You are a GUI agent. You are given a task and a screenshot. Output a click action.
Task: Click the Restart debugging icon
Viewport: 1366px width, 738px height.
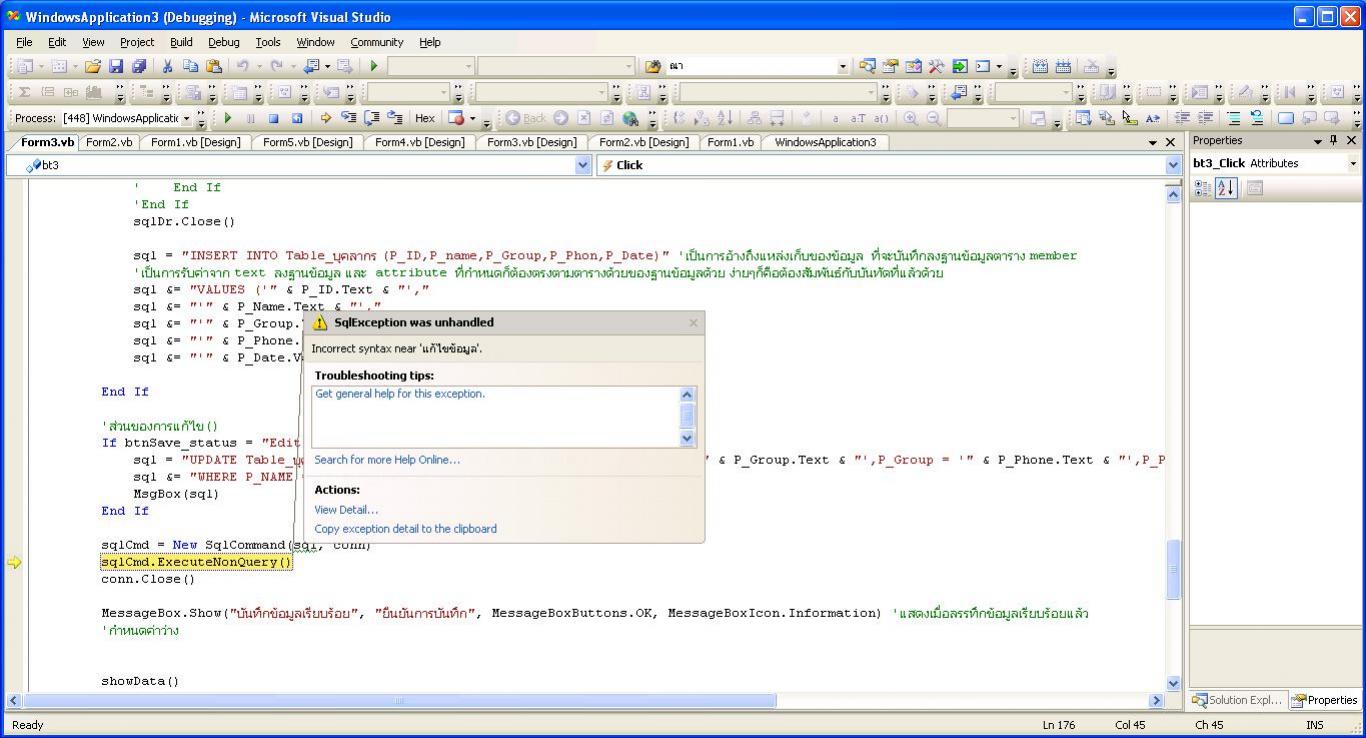tap(297, 118)
